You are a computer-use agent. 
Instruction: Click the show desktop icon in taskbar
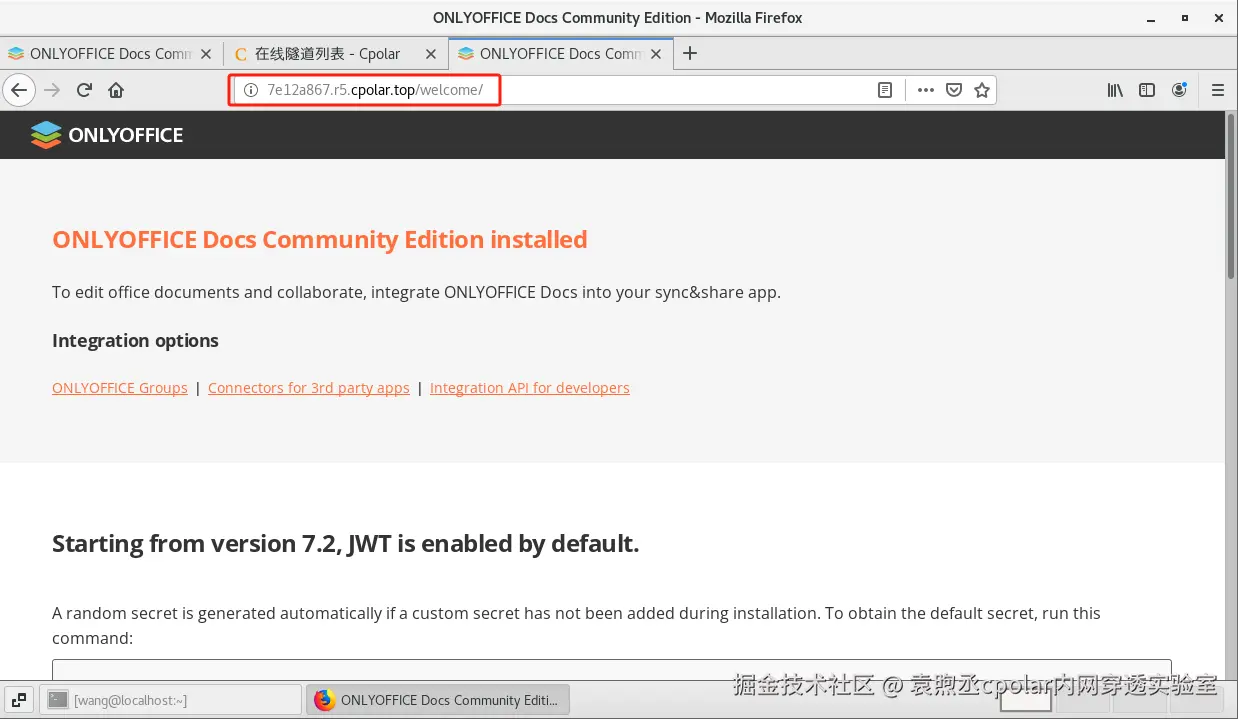click(19, 700)
